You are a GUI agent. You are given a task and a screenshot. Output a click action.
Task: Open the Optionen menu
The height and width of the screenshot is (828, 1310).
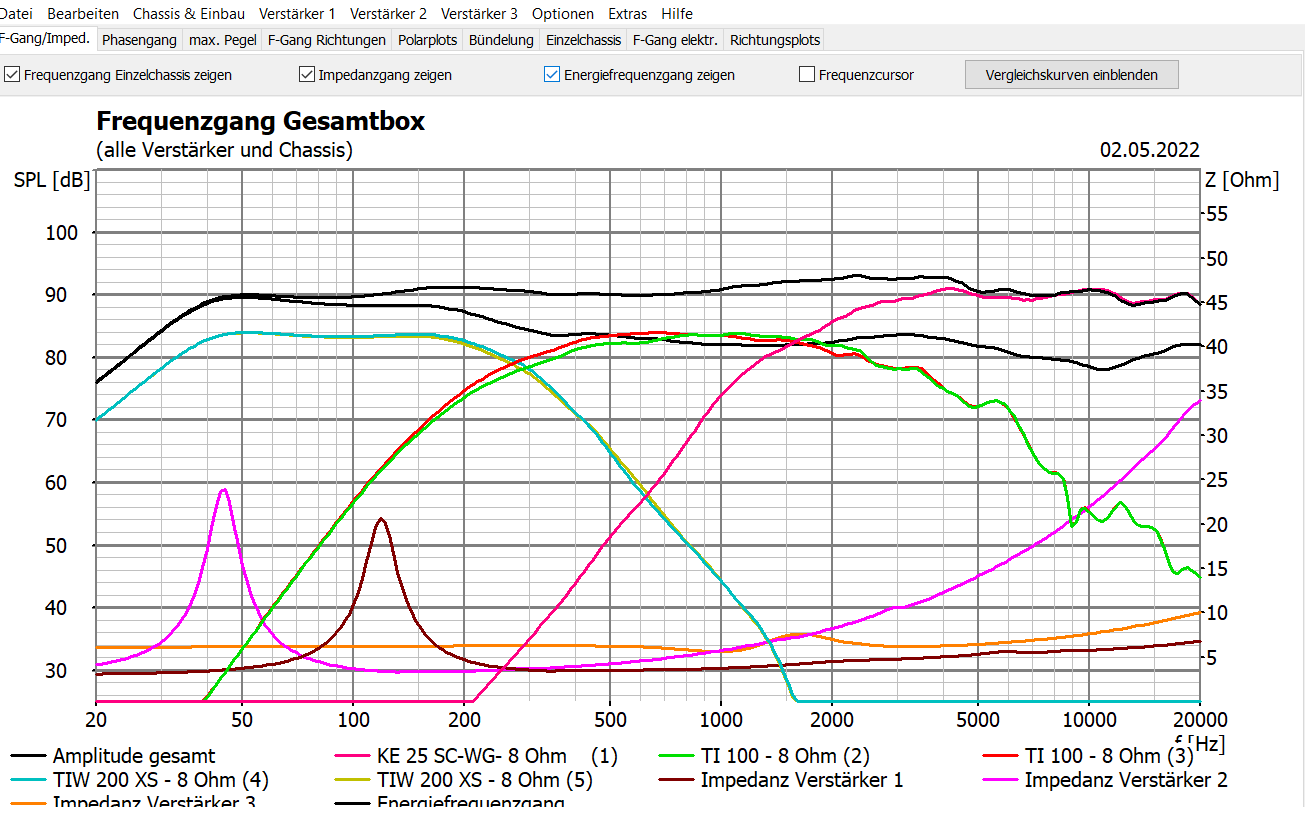(x=563, y=14)
